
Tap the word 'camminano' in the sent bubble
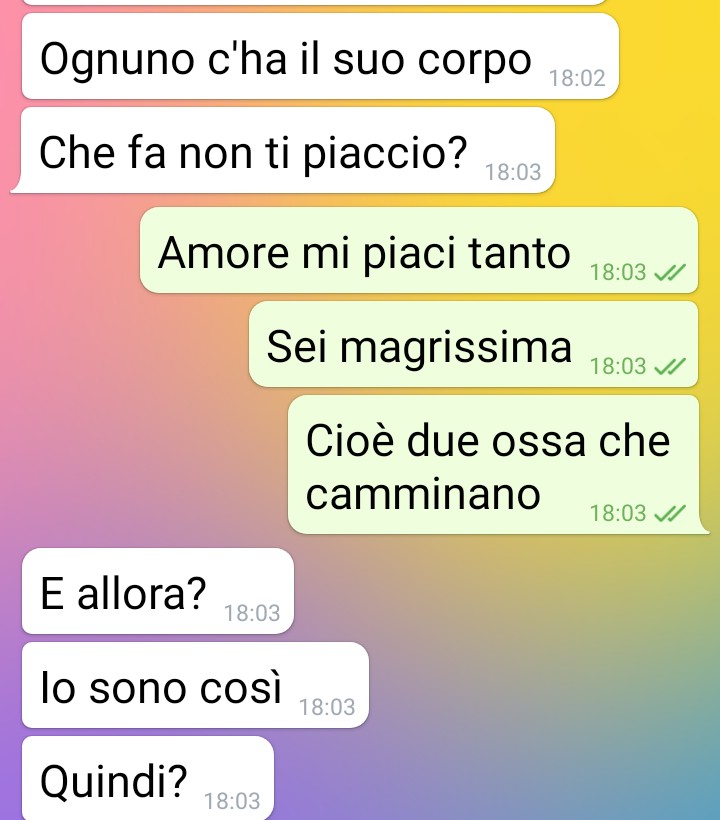coord(422,494)
